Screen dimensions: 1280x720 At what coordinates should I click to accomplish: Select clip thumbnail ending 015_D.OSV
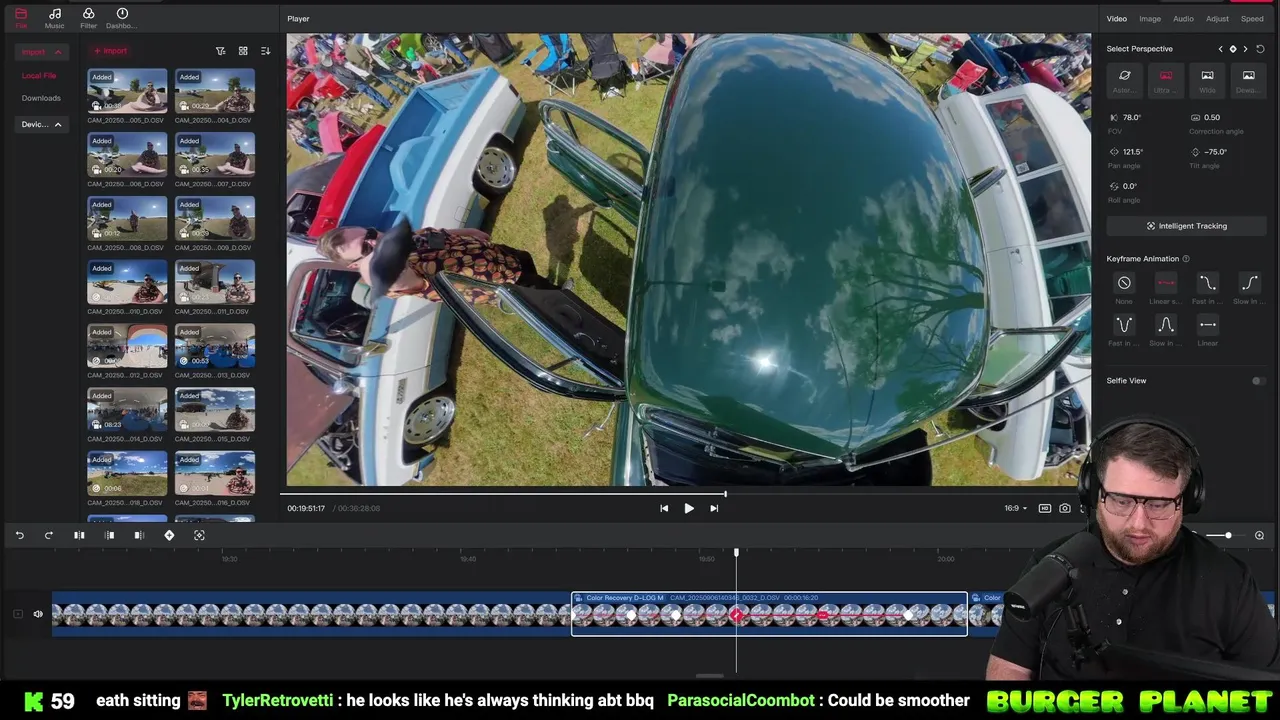215,410
